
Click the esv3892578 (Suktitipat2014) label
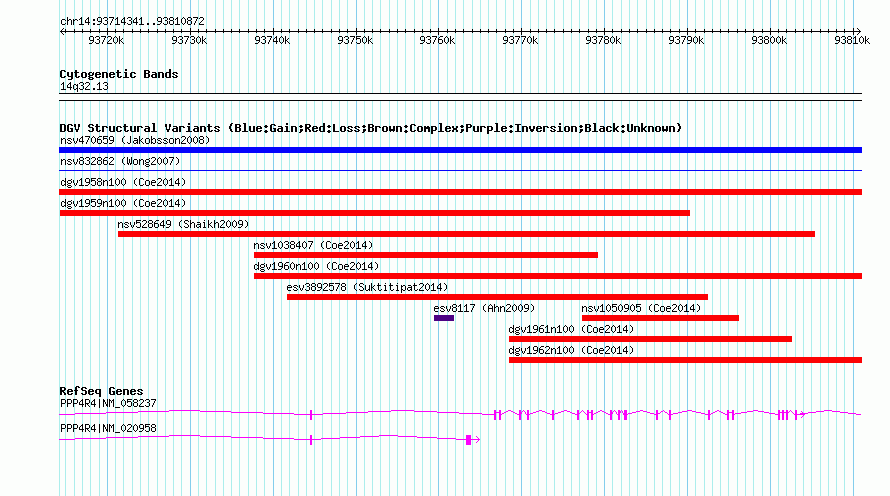(367, 287)
